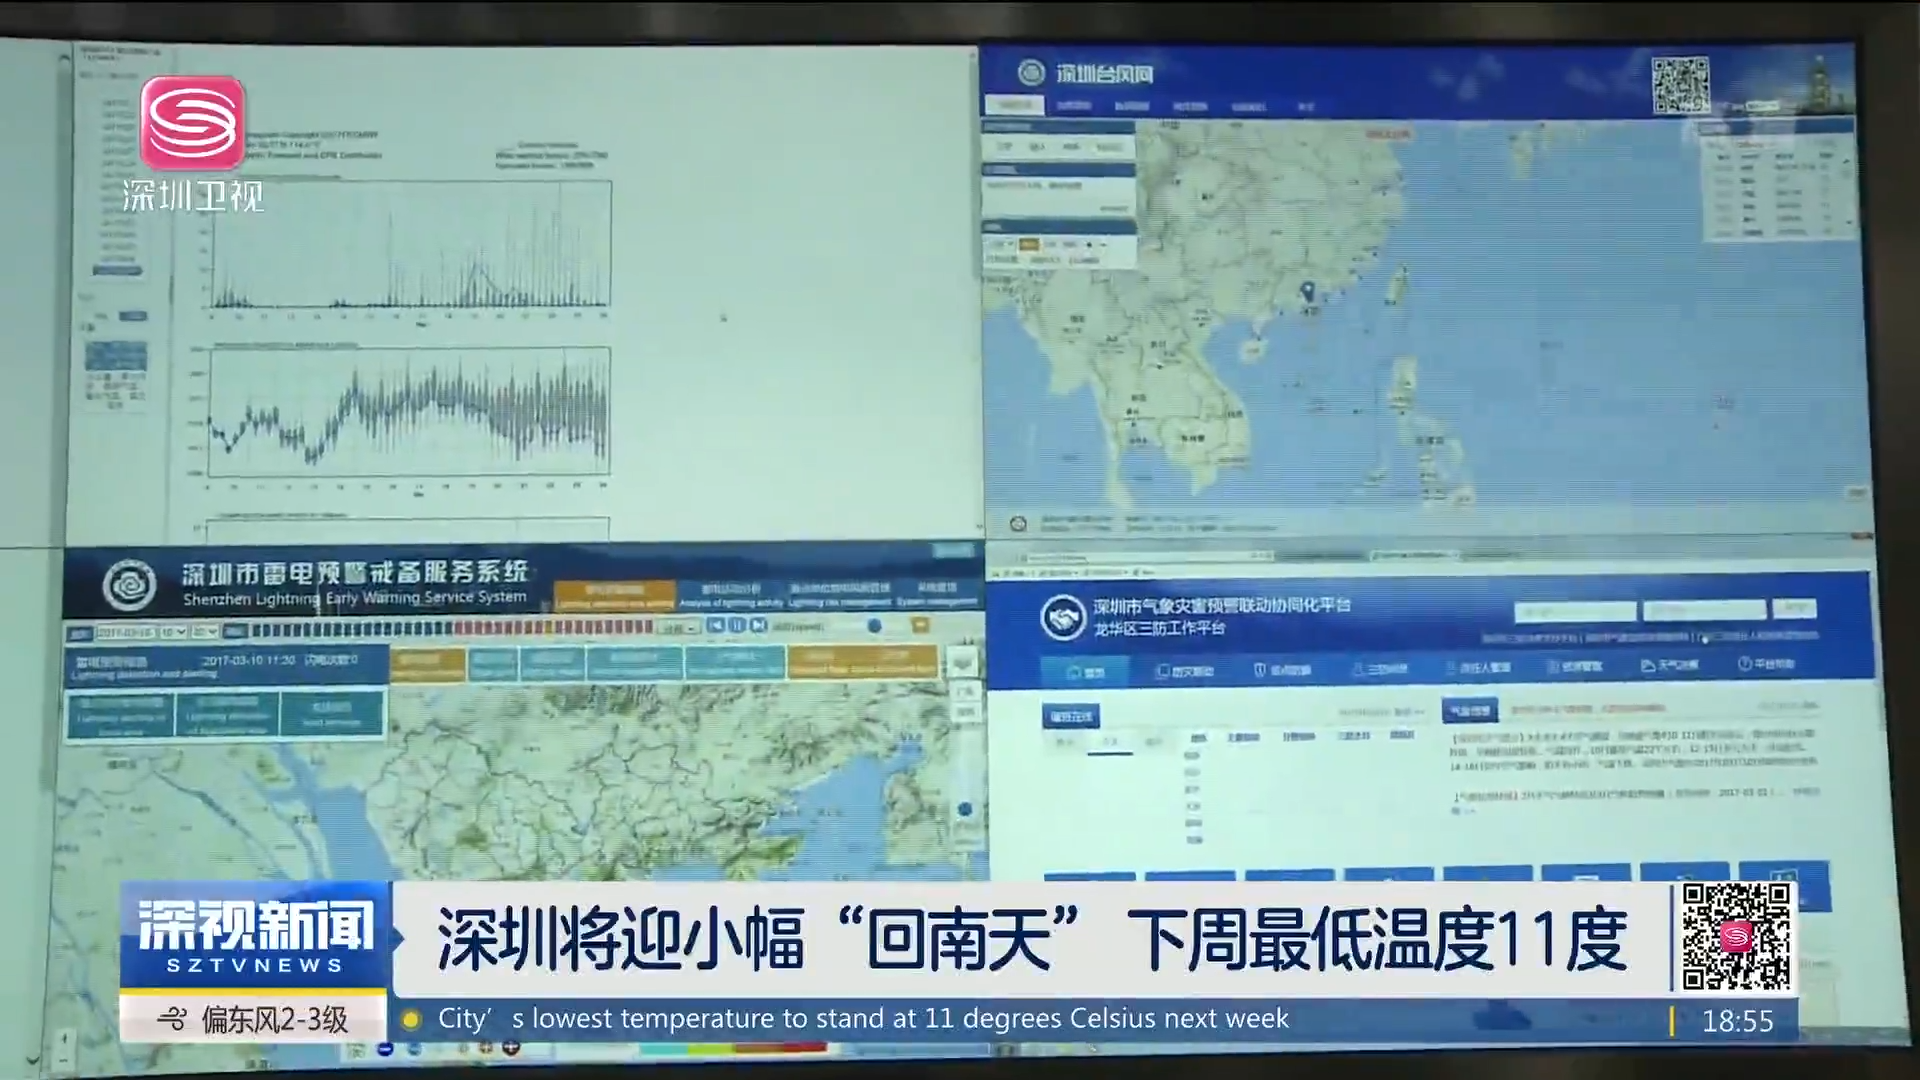The width and height of the screenshot is (1920, 1080).
Task: Click the blue segment of lightning timeline bar
Action: (x=350, y=629)
